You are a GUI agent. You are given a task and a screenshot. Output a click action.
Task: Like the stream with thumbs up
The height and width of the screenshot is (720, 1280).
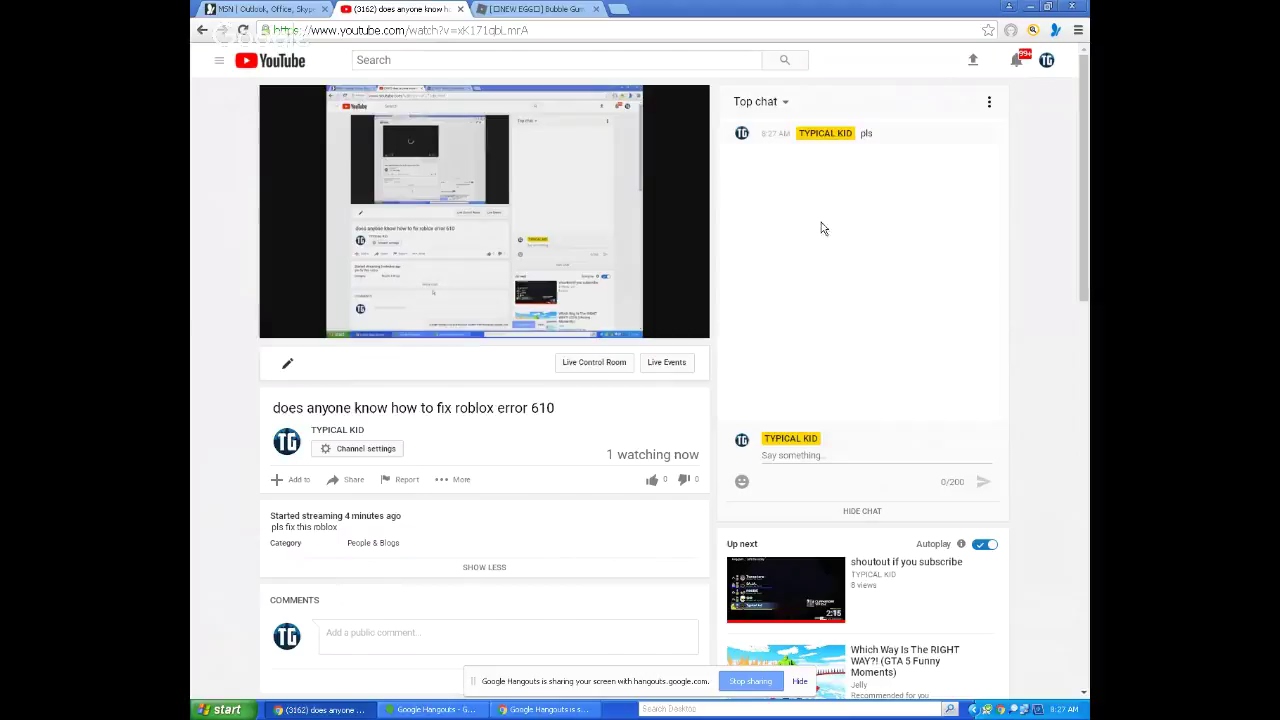[652, 480]
